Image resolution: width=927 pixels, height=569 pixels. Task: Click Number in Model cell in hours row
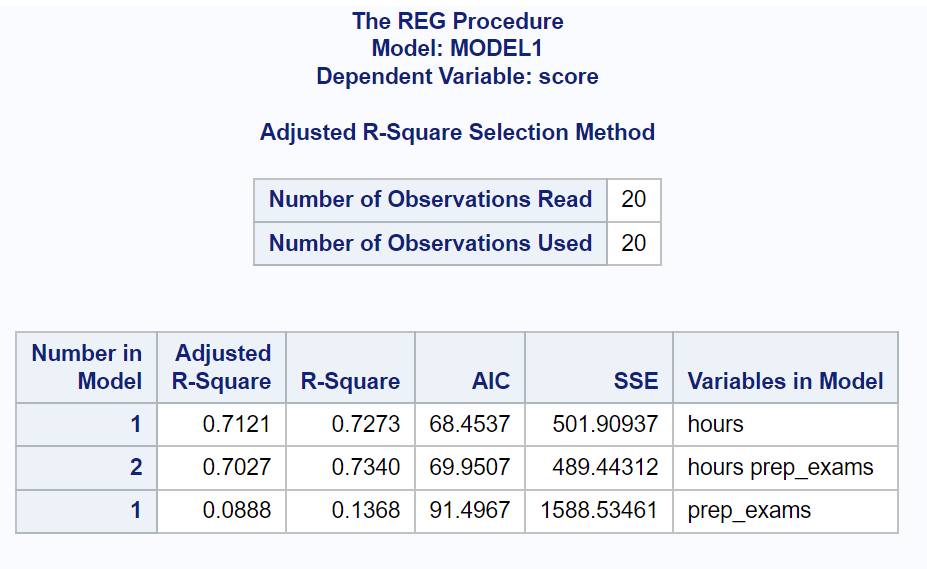tap(86, 425)
